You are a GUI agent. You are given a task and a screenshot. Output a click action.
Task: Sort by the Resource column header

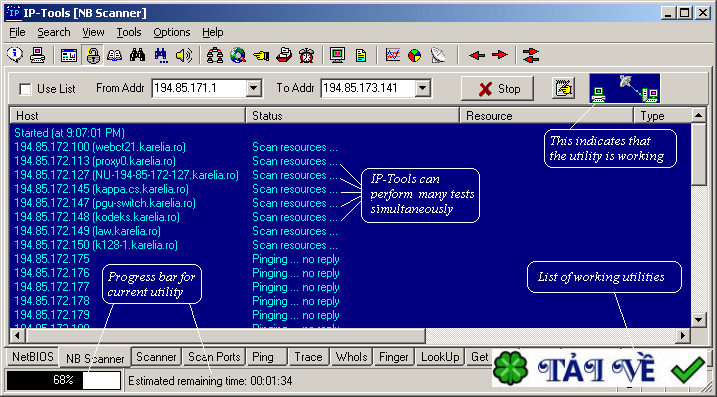[x=546, y=116]
